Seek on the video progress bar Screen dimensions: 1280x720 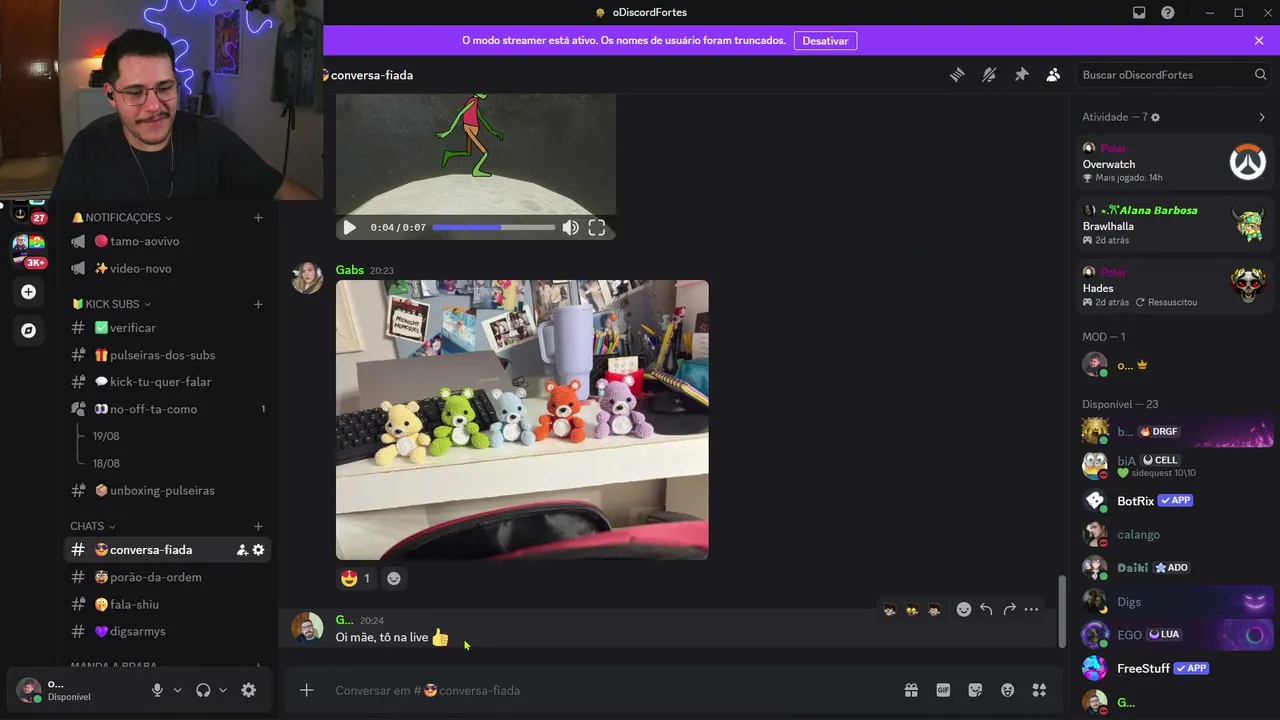click(x=494, y=228)
